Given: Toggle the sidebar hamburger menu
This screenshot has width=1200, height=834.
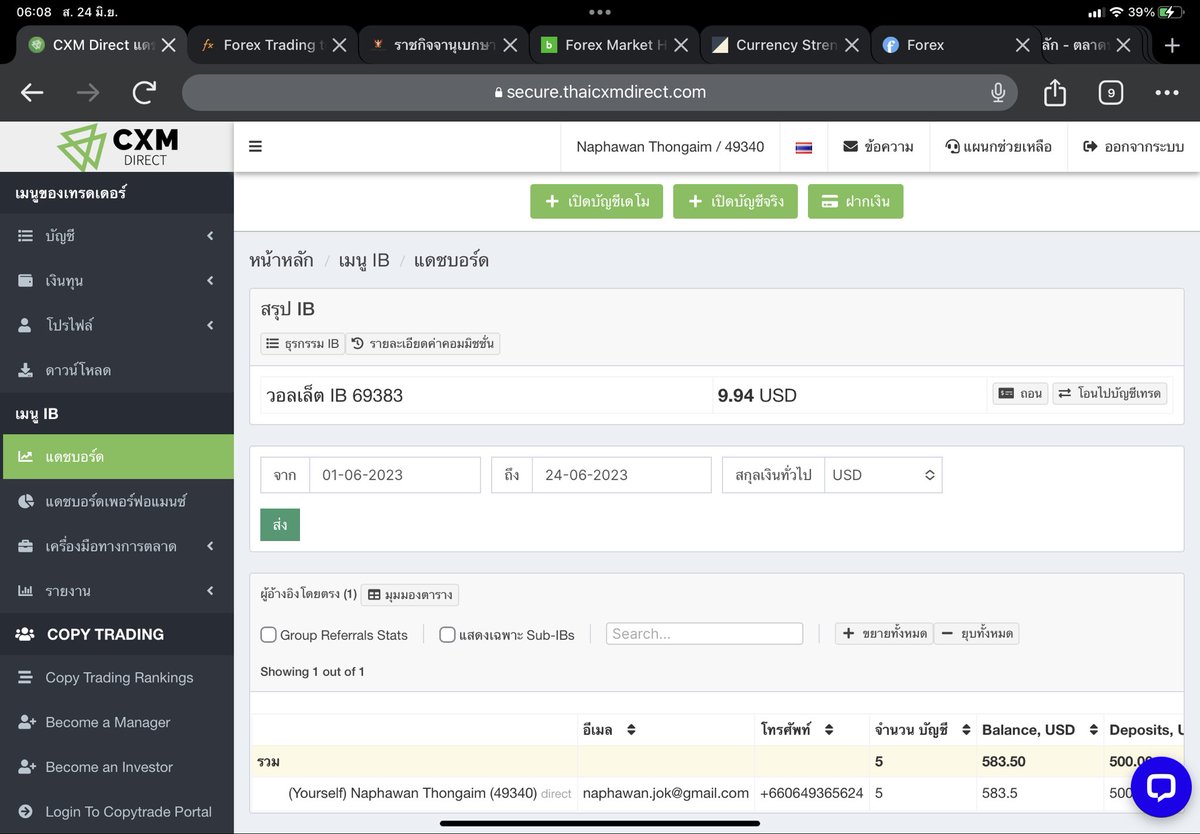Looking at the screenshot, I should click(x=255, y=147).
